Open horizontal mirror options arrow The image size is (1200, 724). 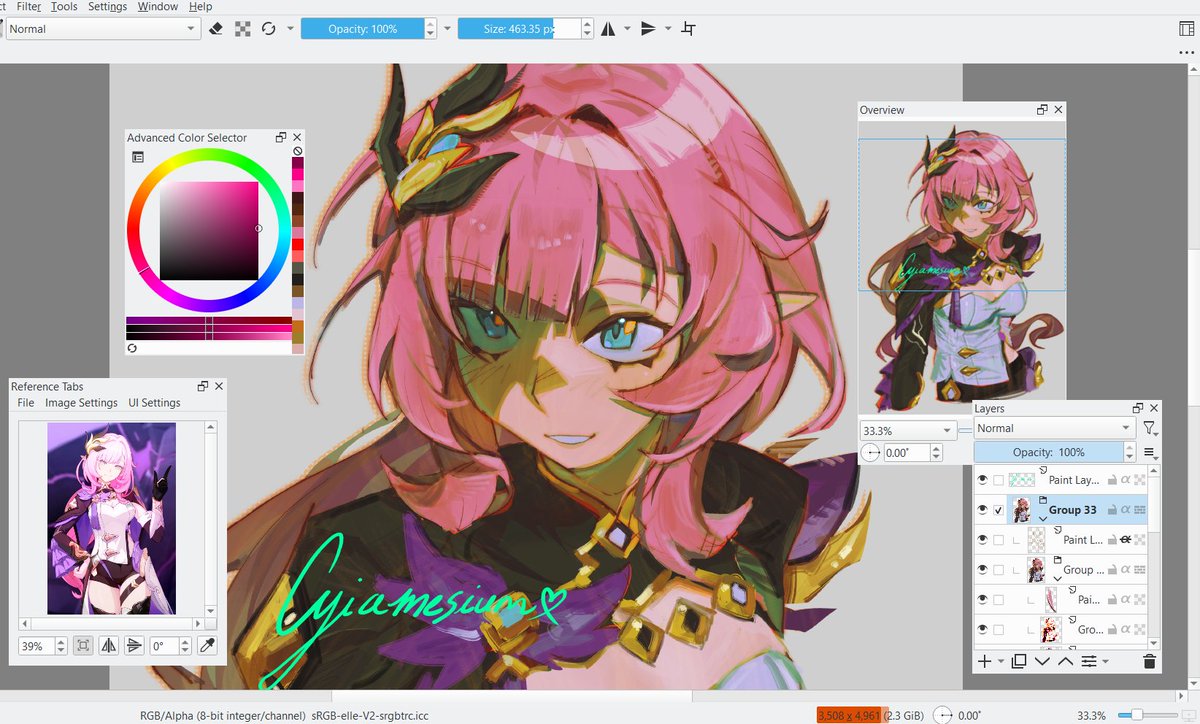point(627,29)
